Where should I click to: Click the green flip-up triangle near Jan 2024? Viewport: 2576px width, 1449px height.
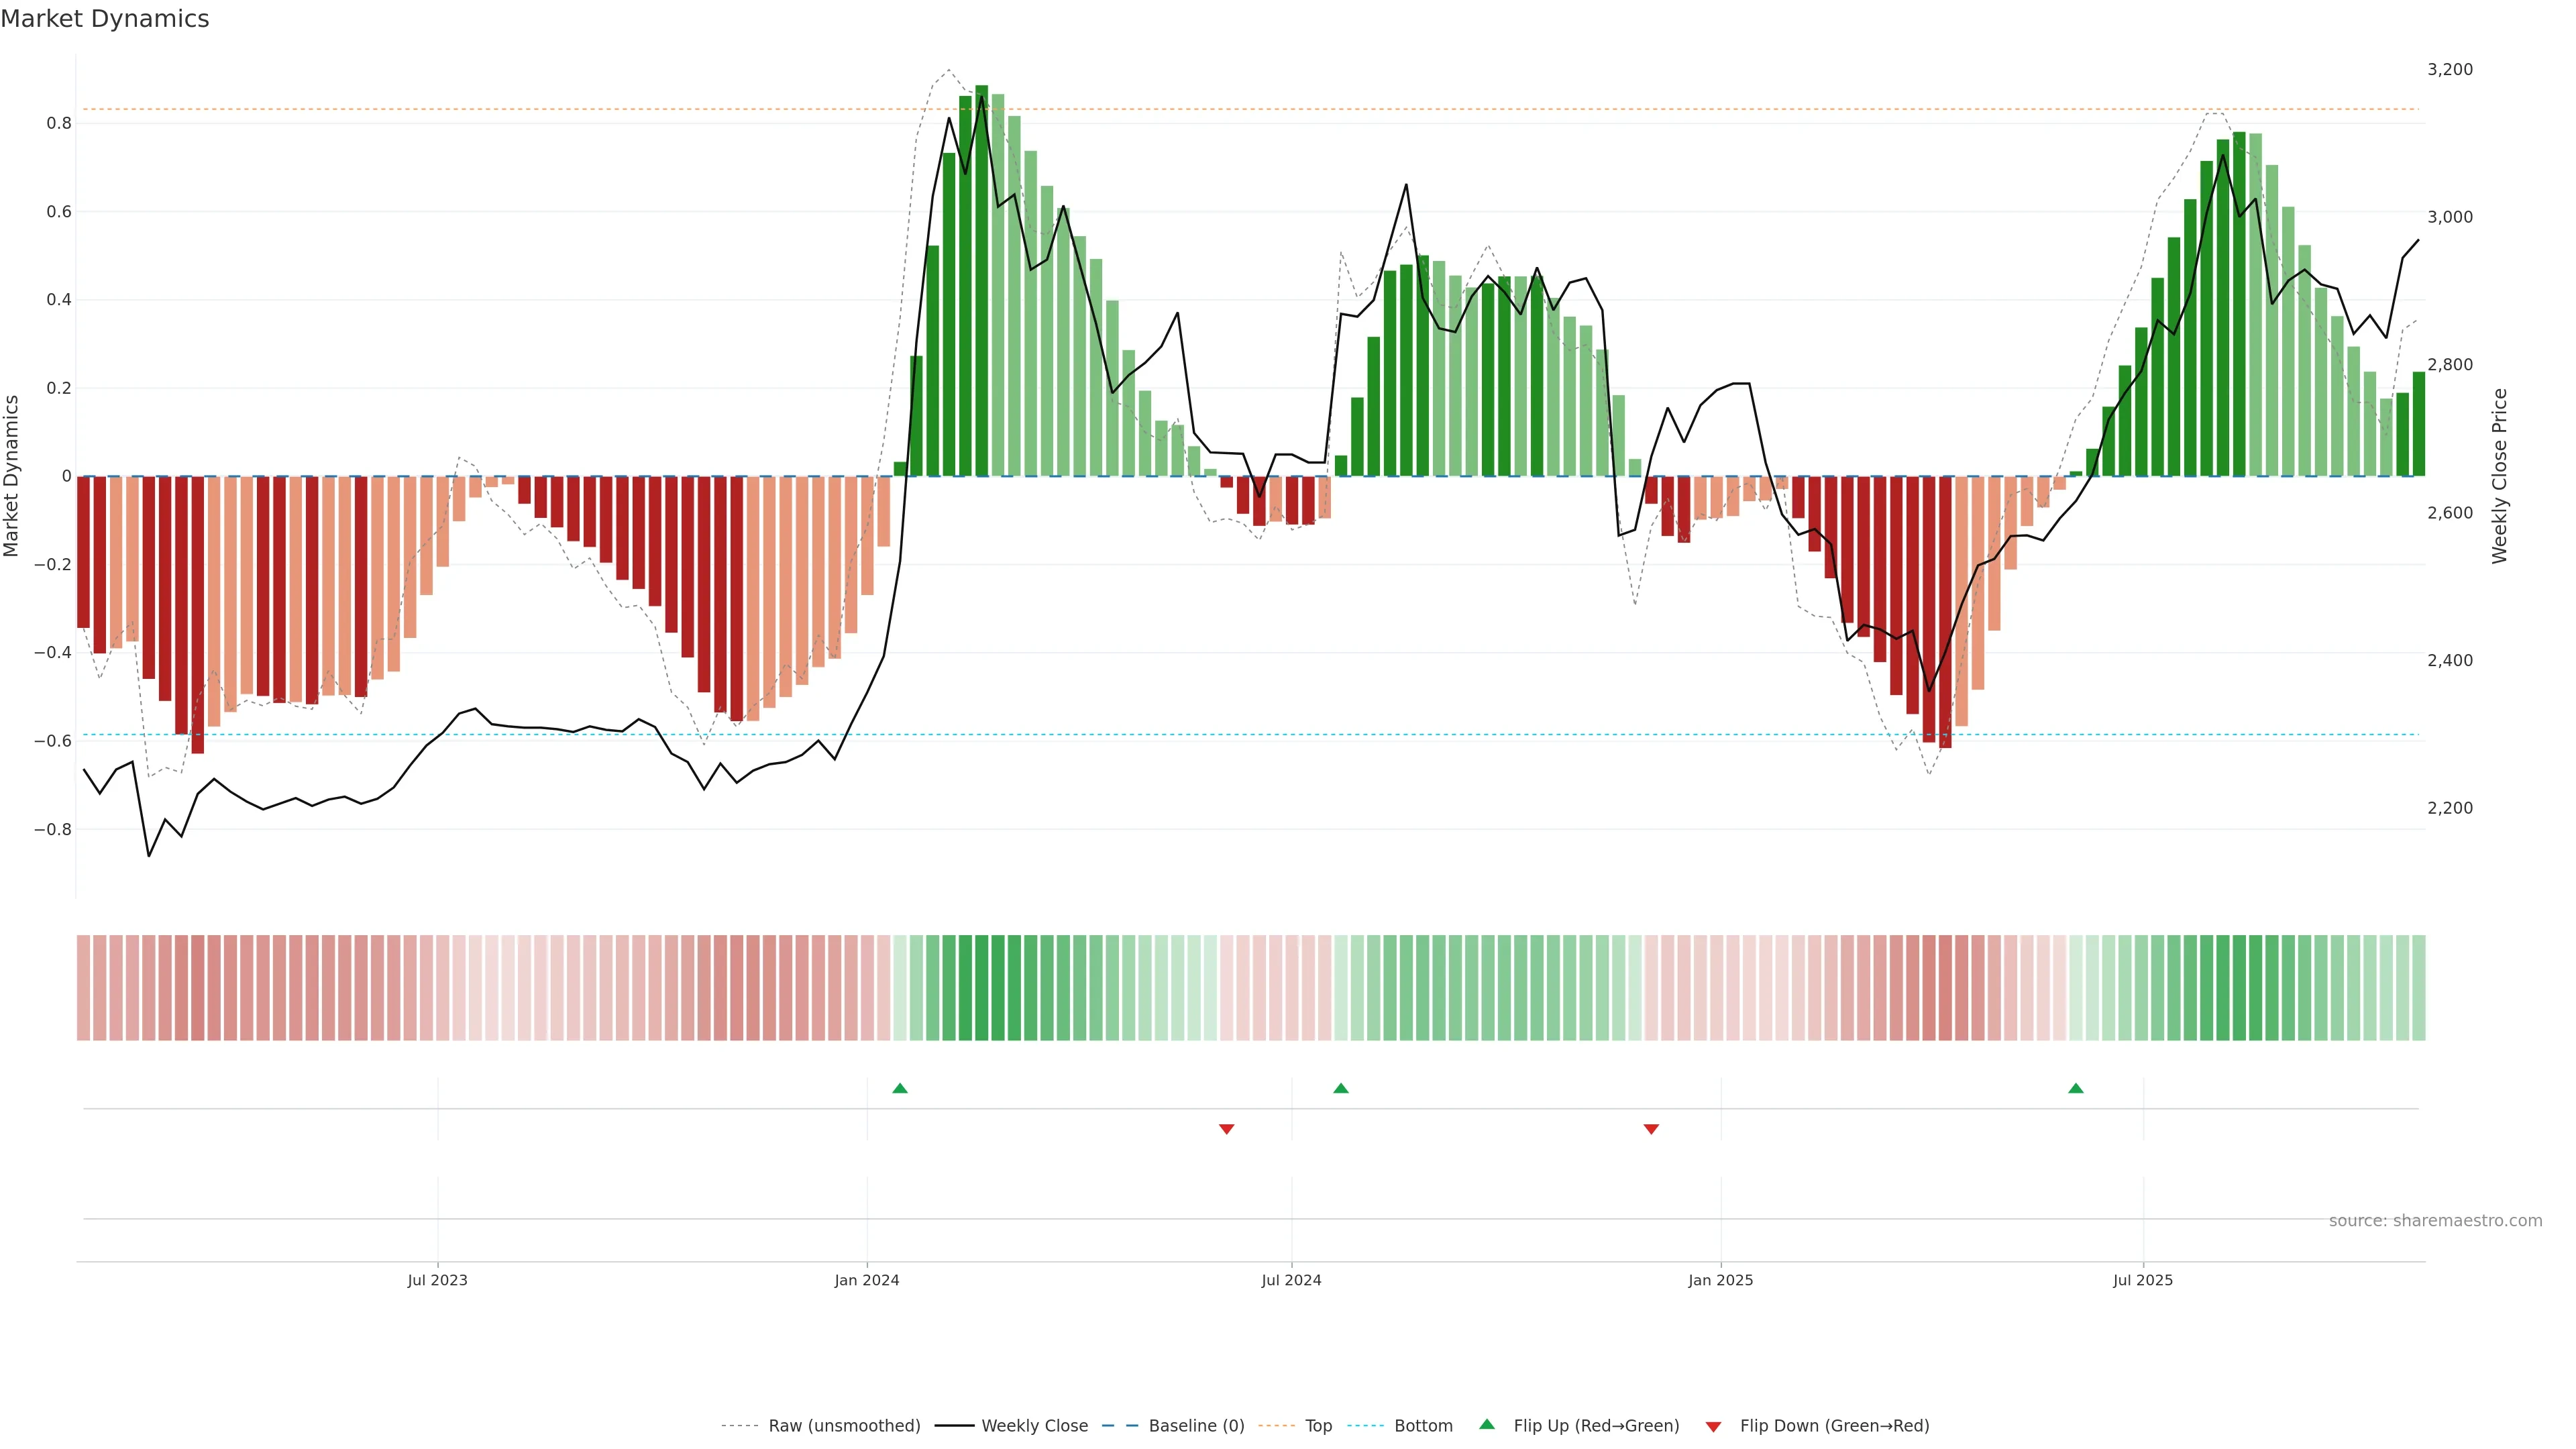point(899,1088)
